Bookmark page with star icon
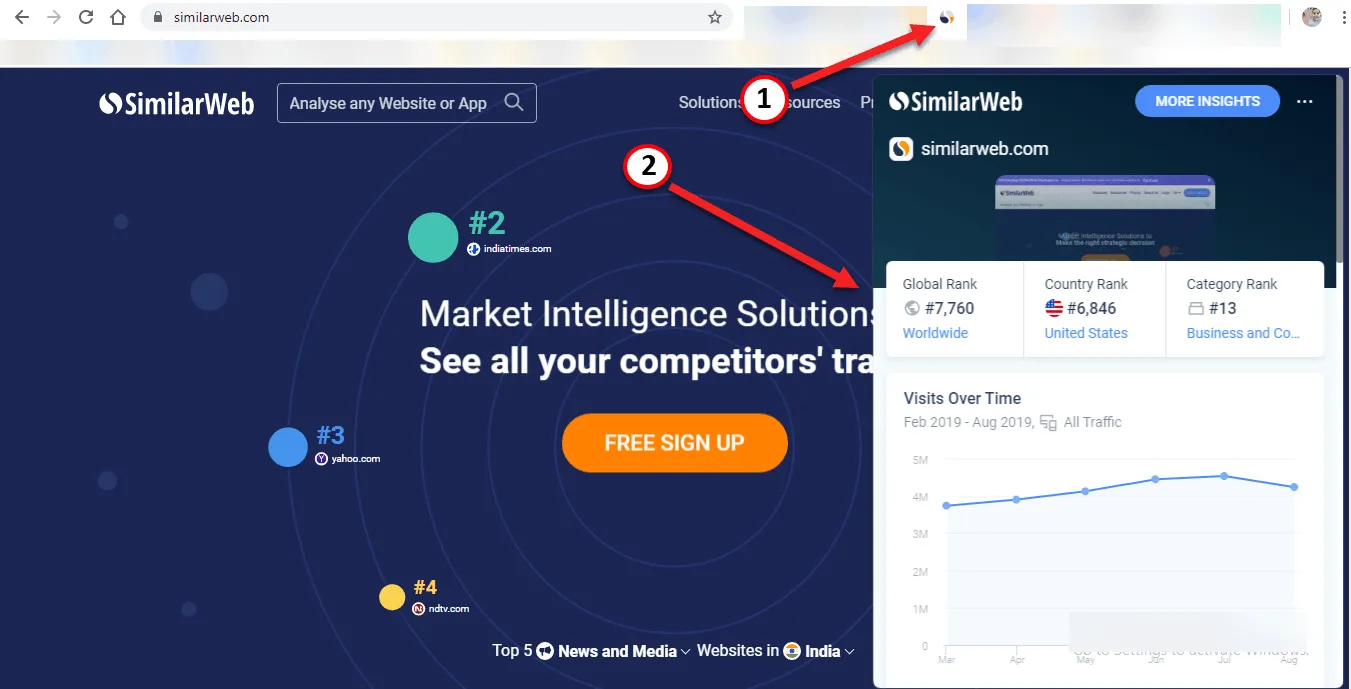1351x689 pixels. (x=715, y=17)
